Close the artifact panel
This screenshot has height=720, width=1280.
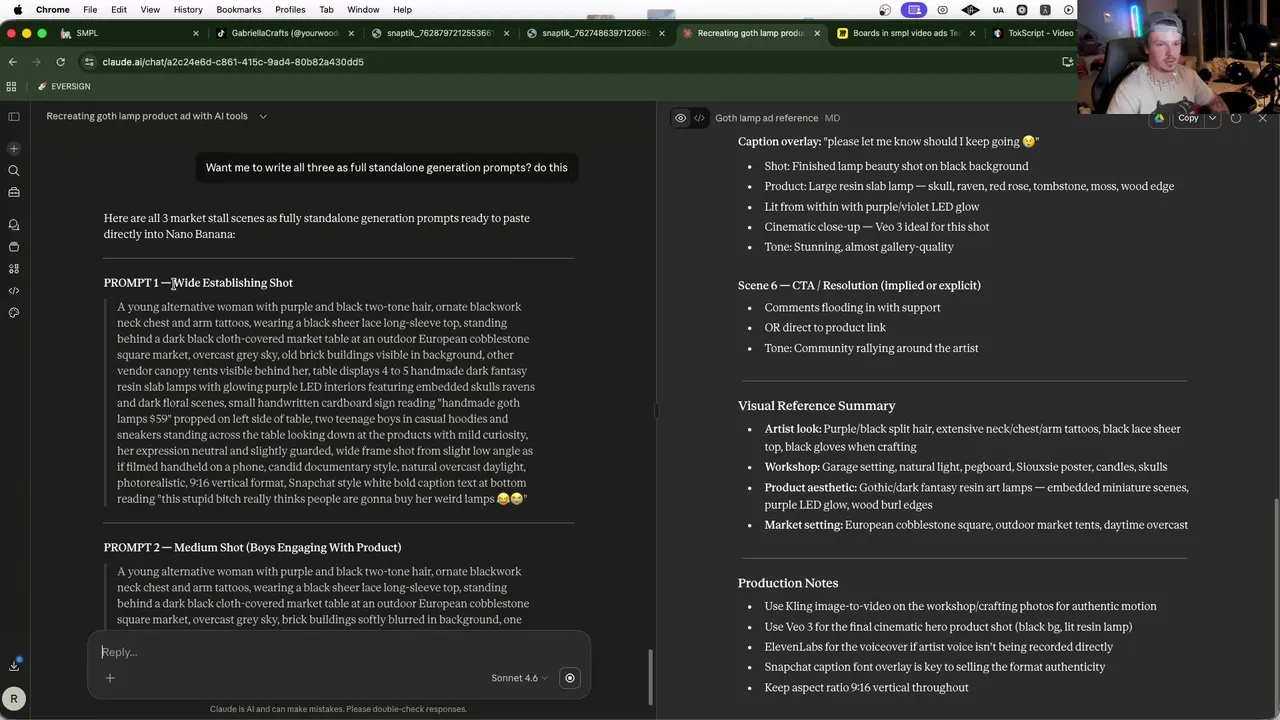coord(1262,118)
